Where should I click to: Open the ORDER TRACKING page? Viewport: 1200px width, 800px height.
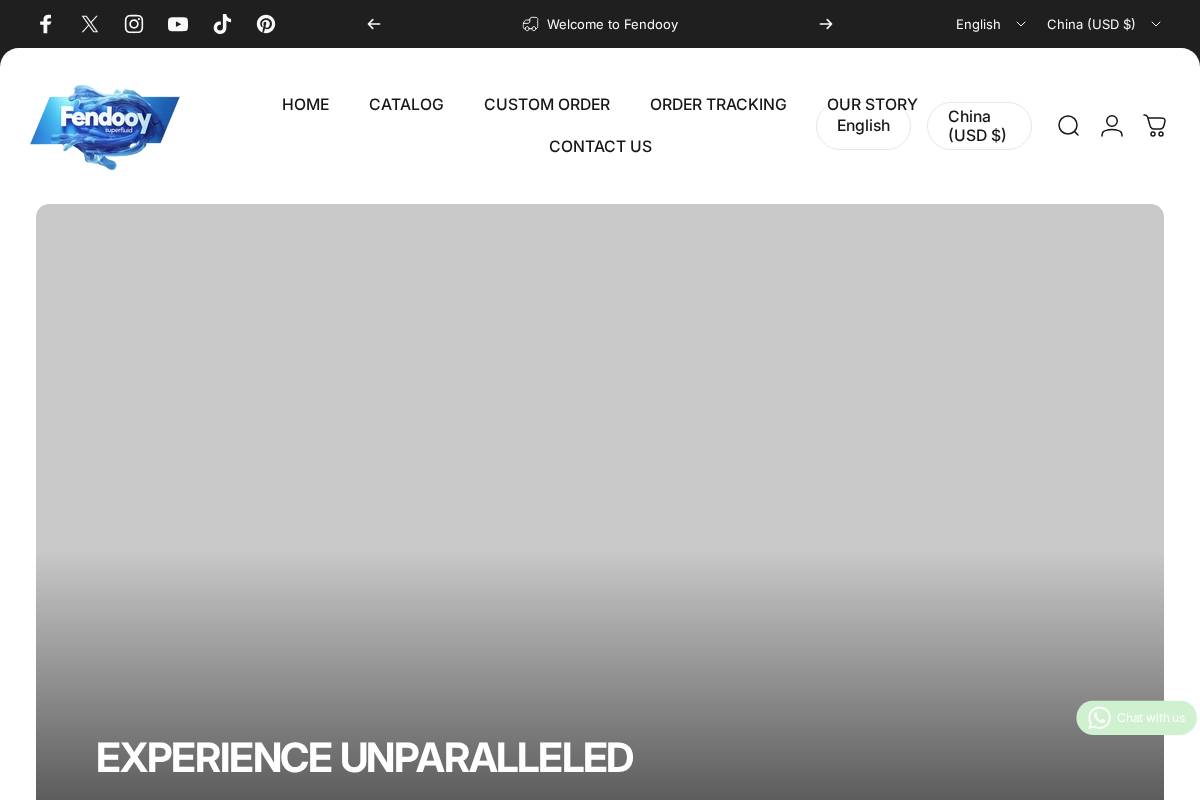click(x=718, y=104)
